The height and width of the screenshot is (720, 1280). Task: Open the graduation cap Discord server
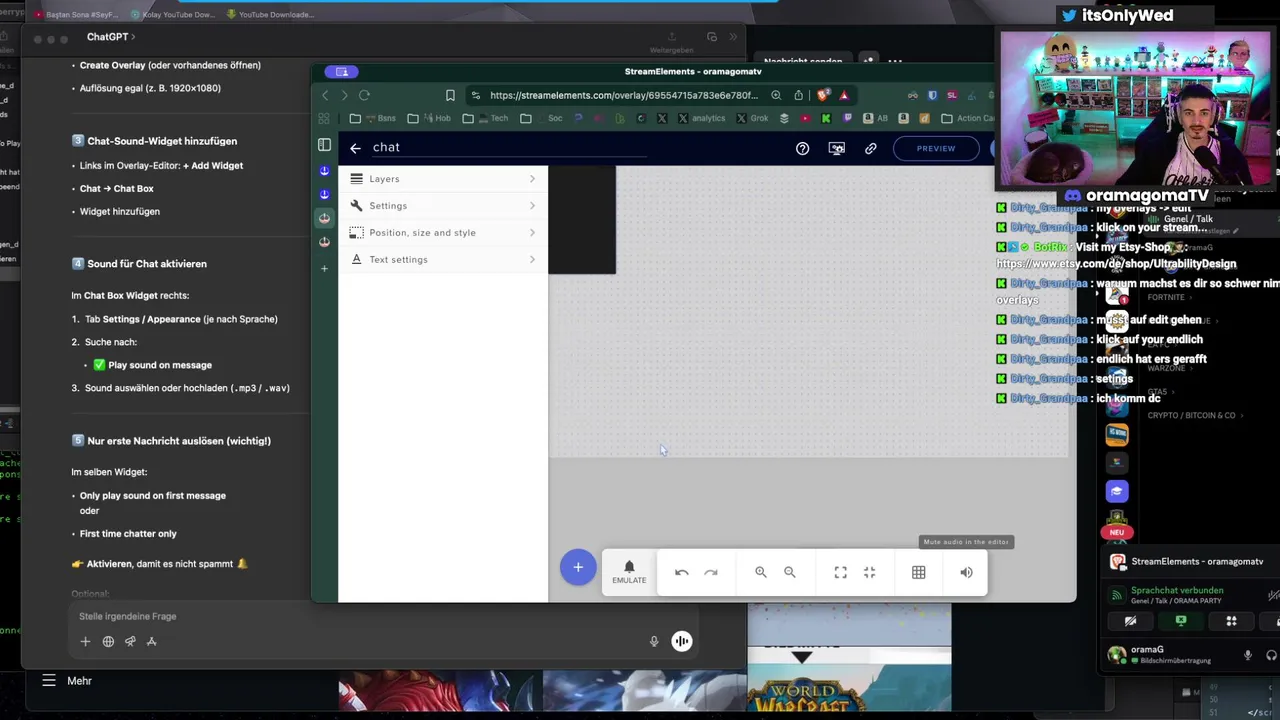pos(1117,491)
